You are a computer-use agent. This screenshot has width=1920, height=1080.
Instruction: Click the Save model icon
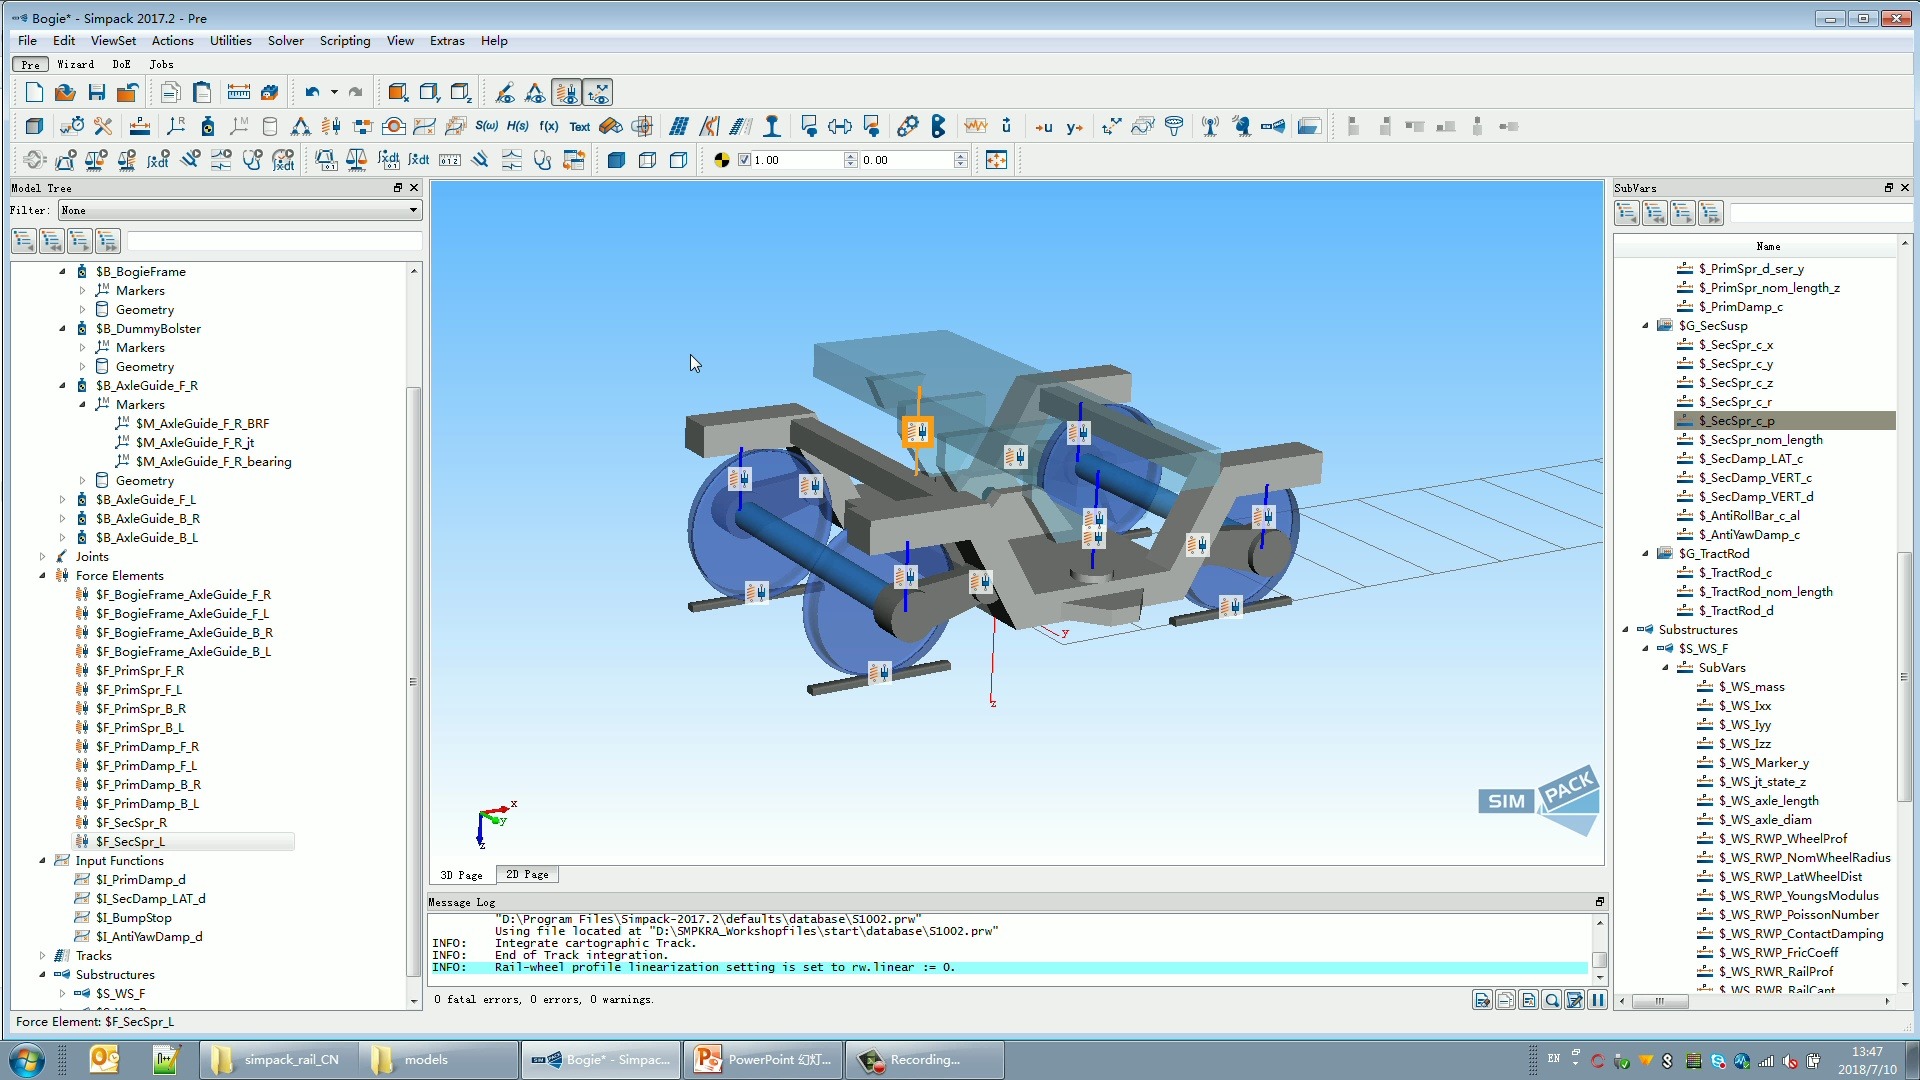click(97, 93)
